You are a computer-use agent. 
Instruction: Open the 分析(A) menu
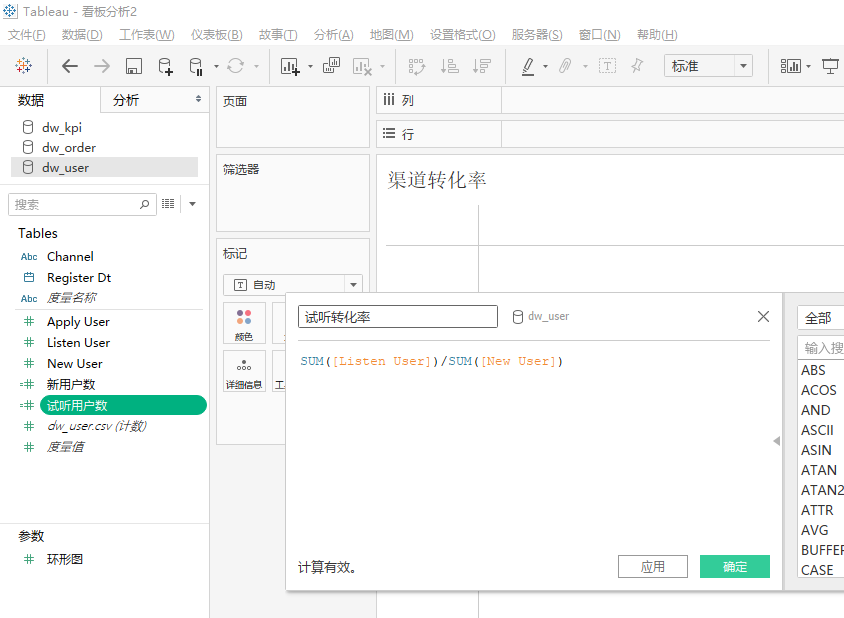[334, 34]
